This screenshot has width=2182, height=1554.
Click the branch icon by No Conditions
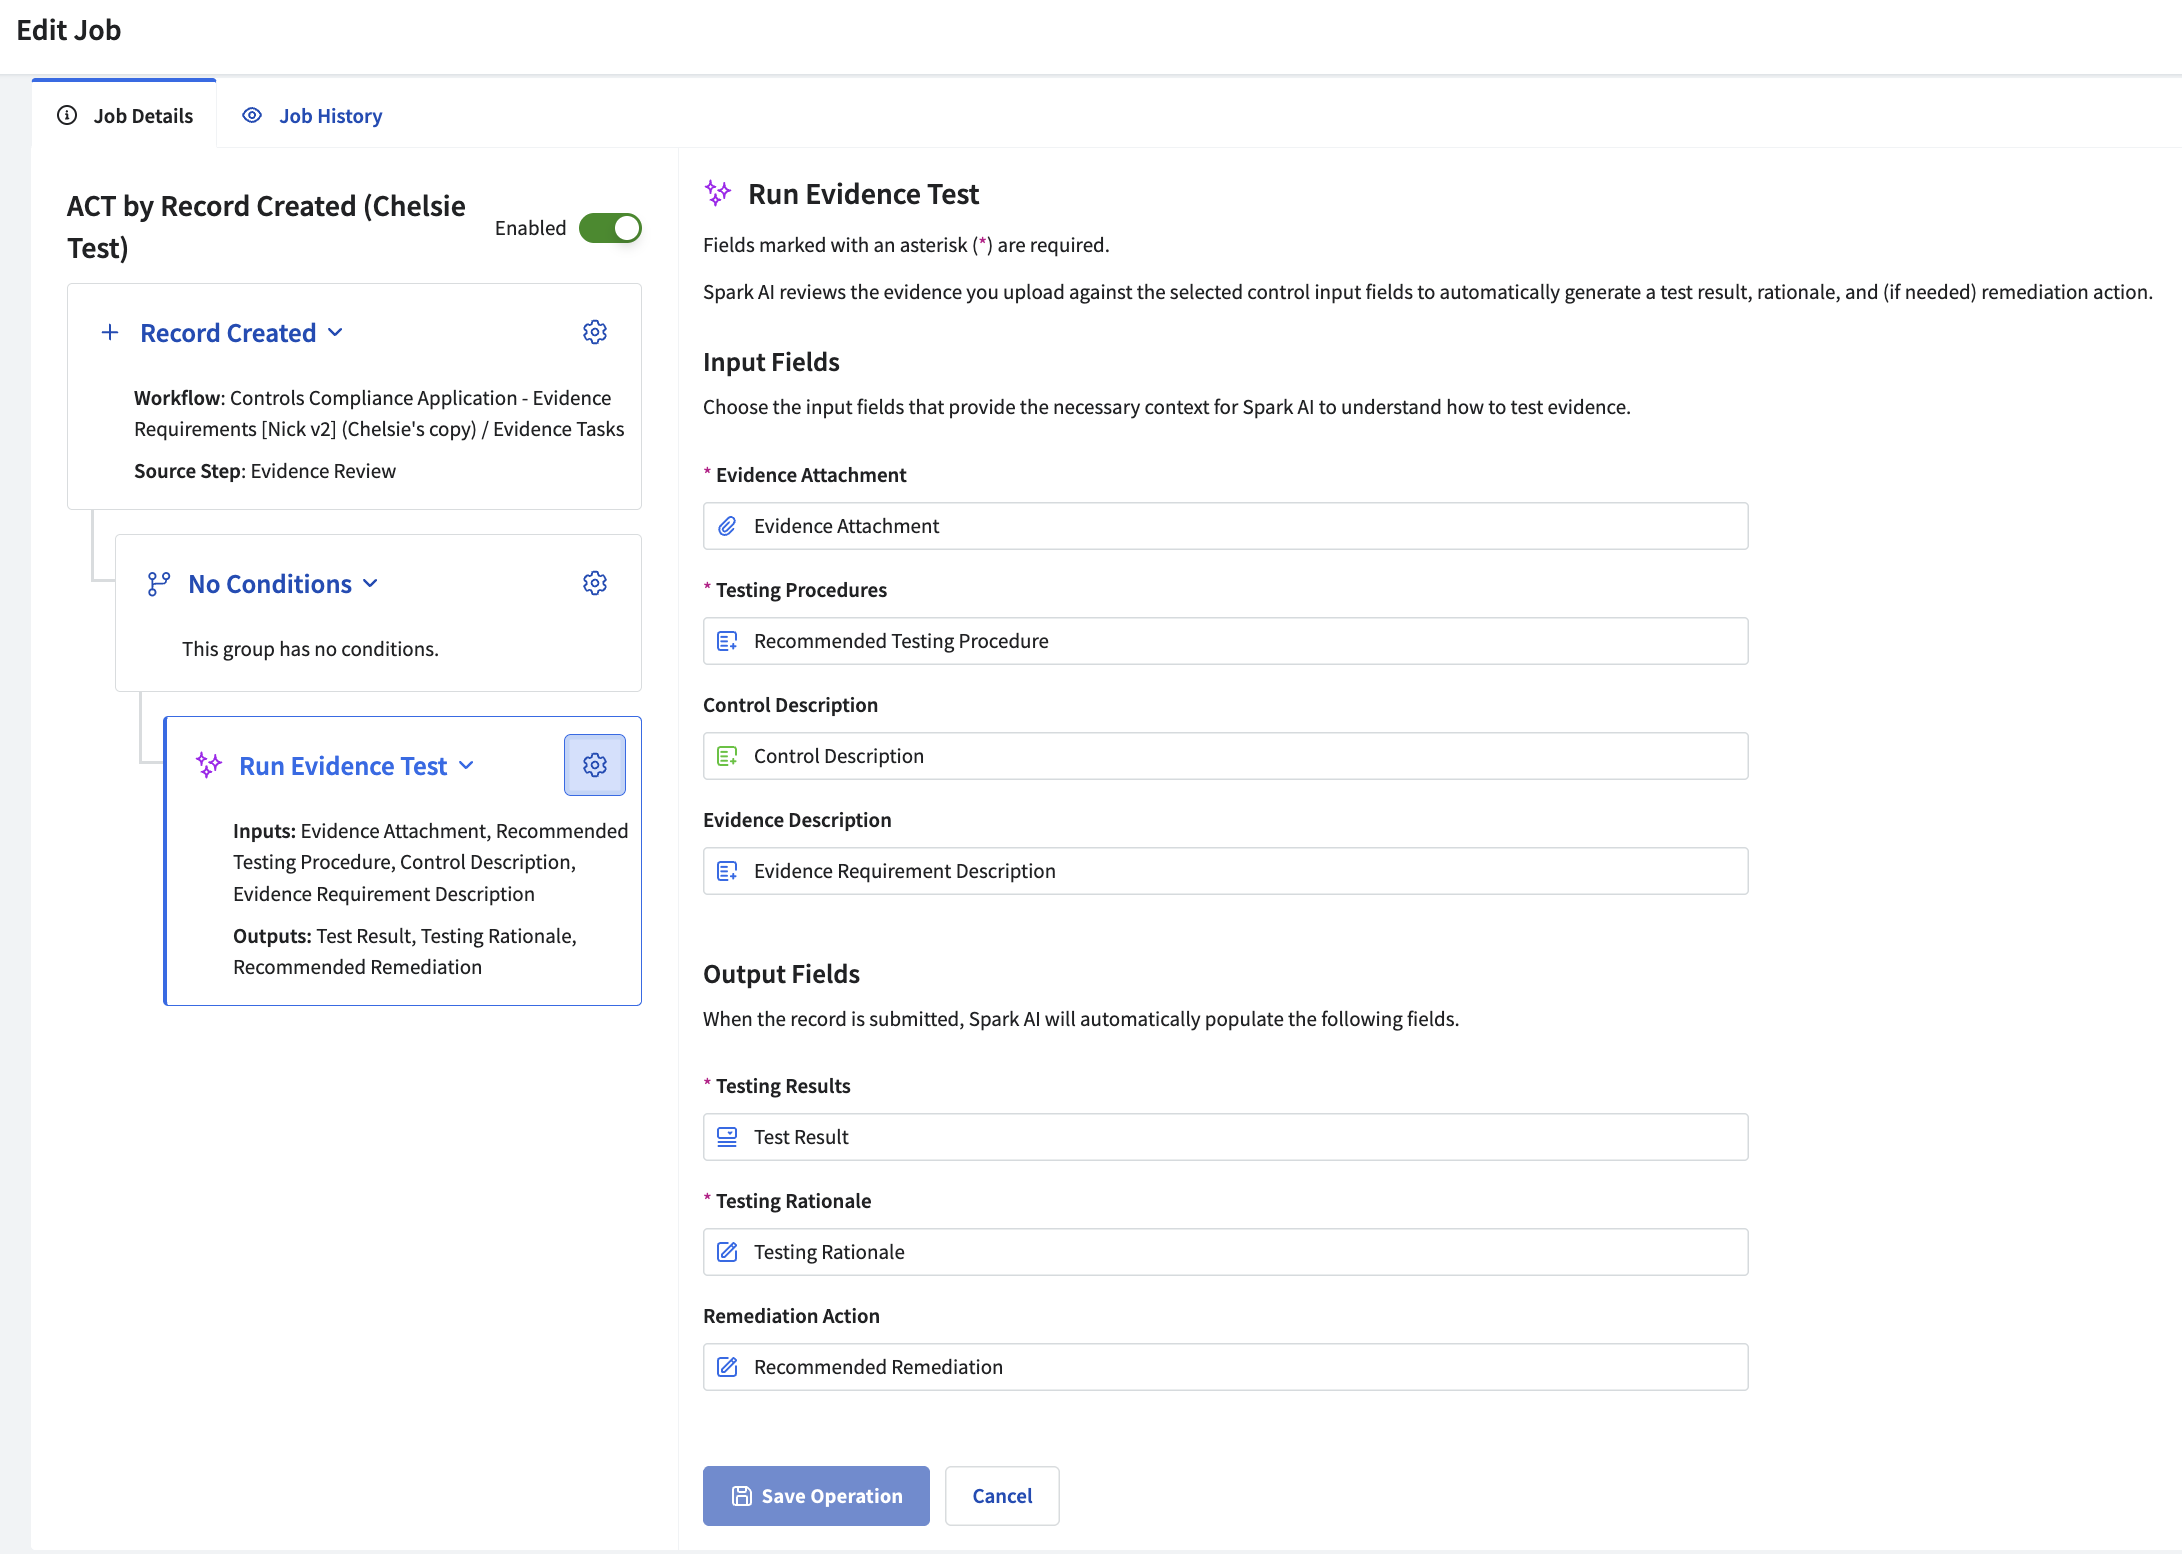158,584
